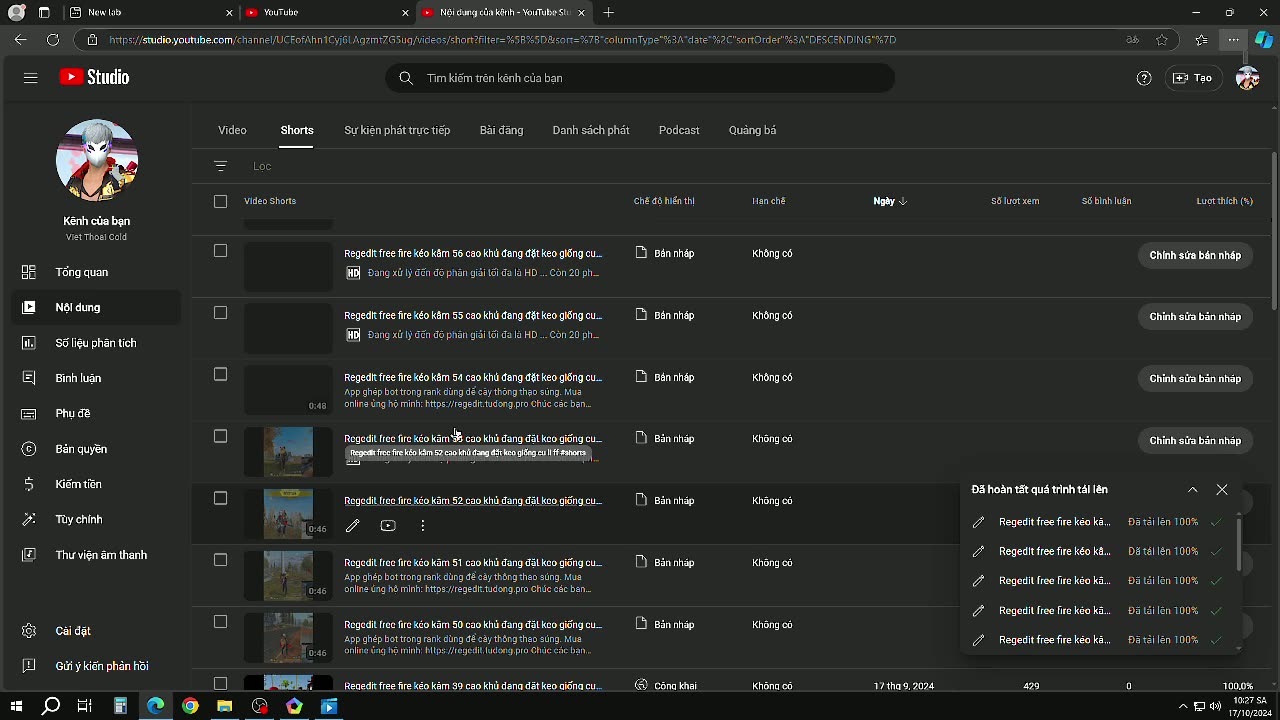Click the filter lines icon next to Lọc
Screen dimensions: 1280x720
tap(221, 166)
